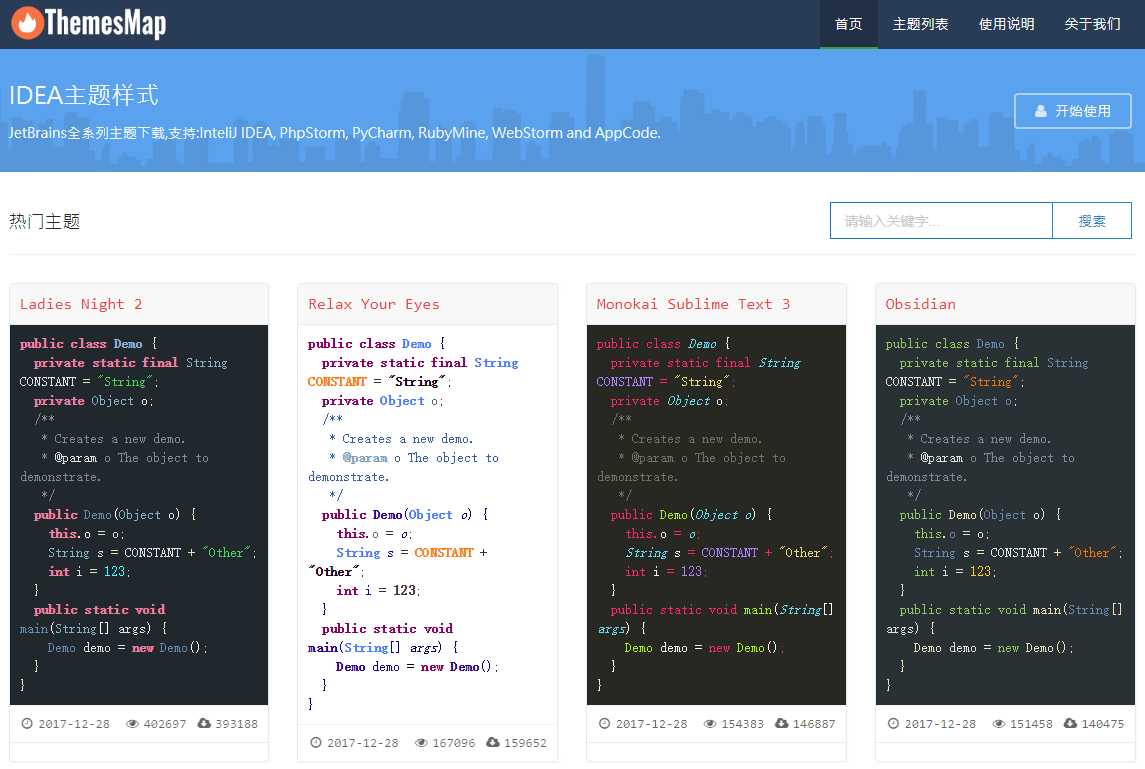The image size is (1145, 769).
Task: Open the Relax Your Eyes code preview
Action: click(427, 524)
